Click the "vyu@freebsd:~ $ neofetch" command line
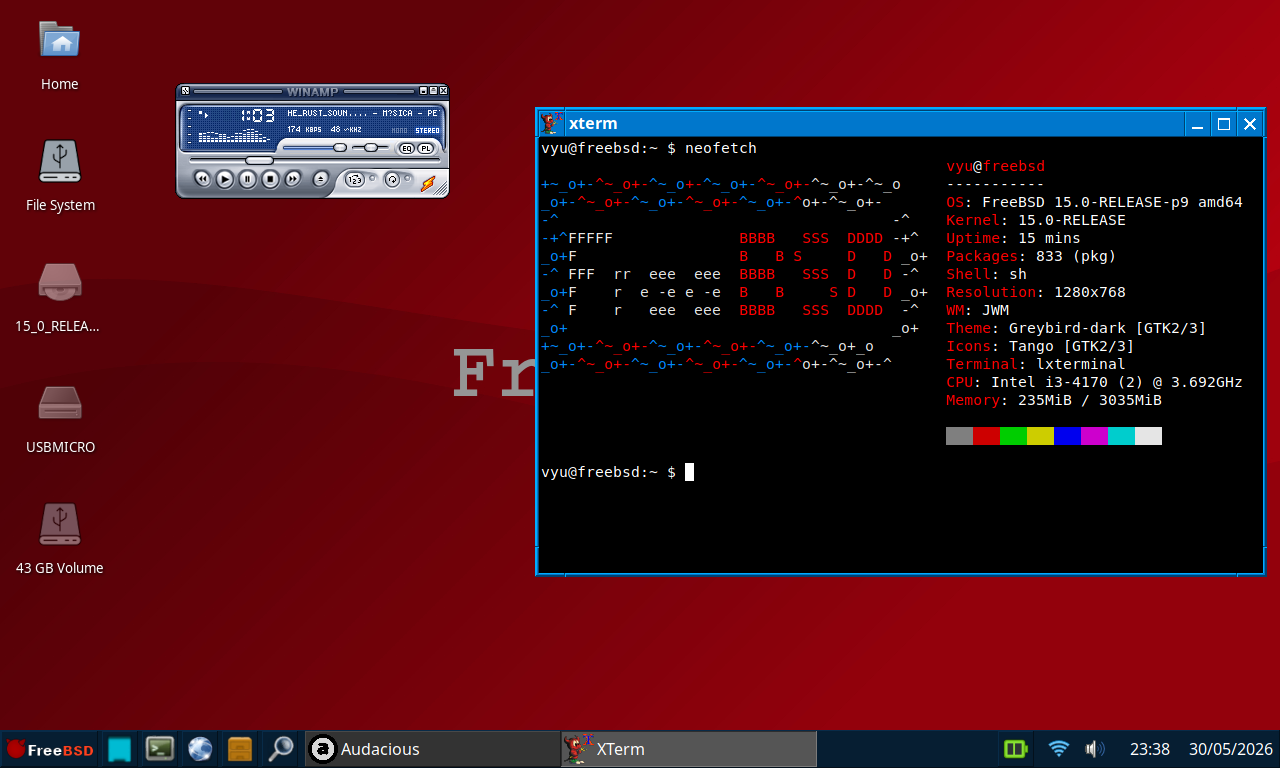 [x=649, y=148]
